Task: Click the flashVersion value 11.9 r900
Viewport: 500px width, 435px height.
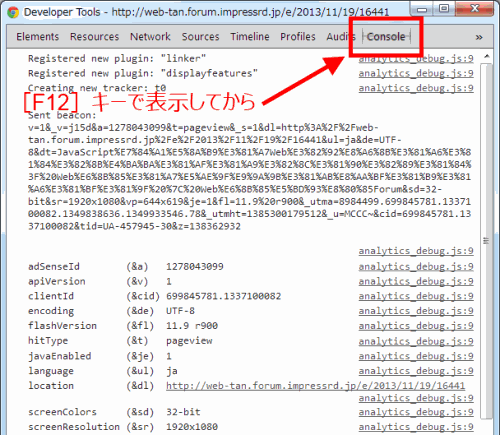Action: 192,326
